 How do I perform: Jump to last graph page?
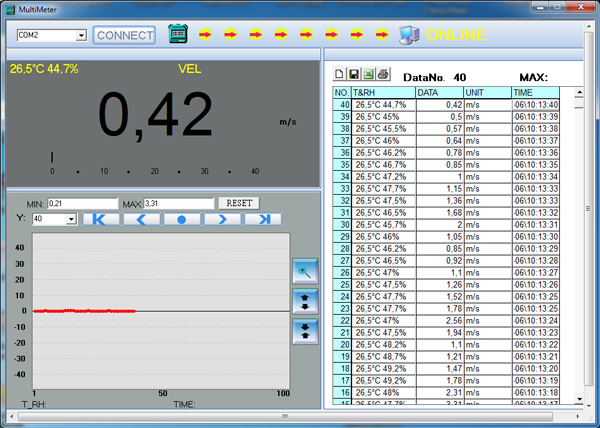(x=263, y=219)
